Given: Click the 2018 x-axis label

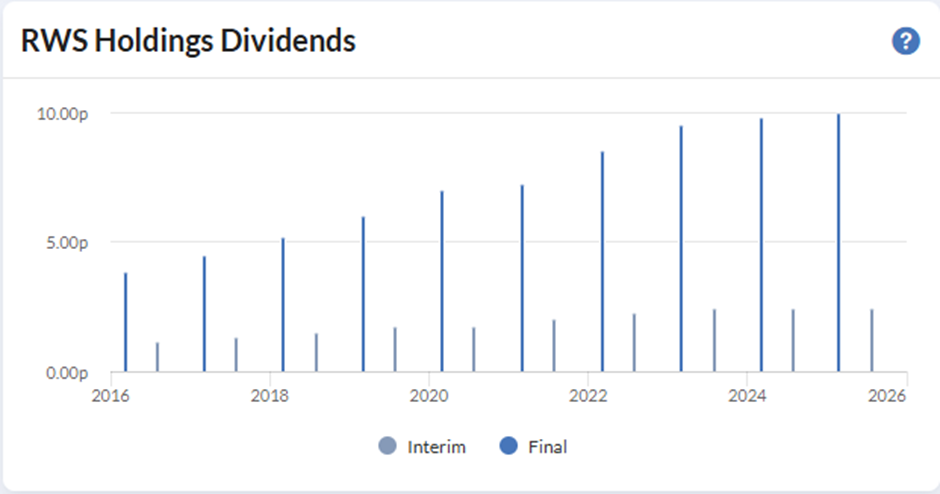Looking at the screenshot, I should [x=270, y=396].
